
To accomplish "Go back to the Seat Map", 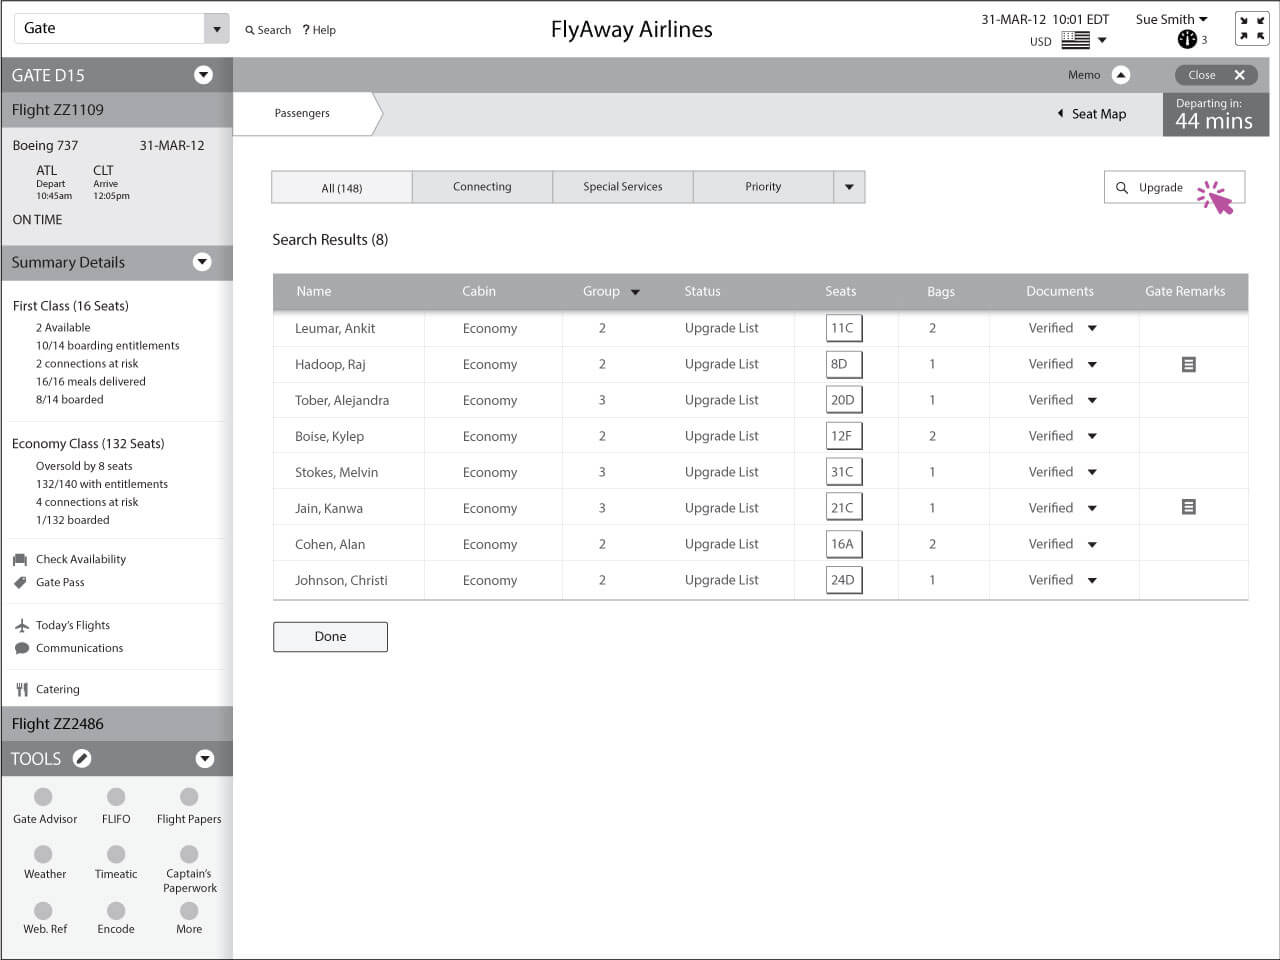I will (x=1092, y=113).
